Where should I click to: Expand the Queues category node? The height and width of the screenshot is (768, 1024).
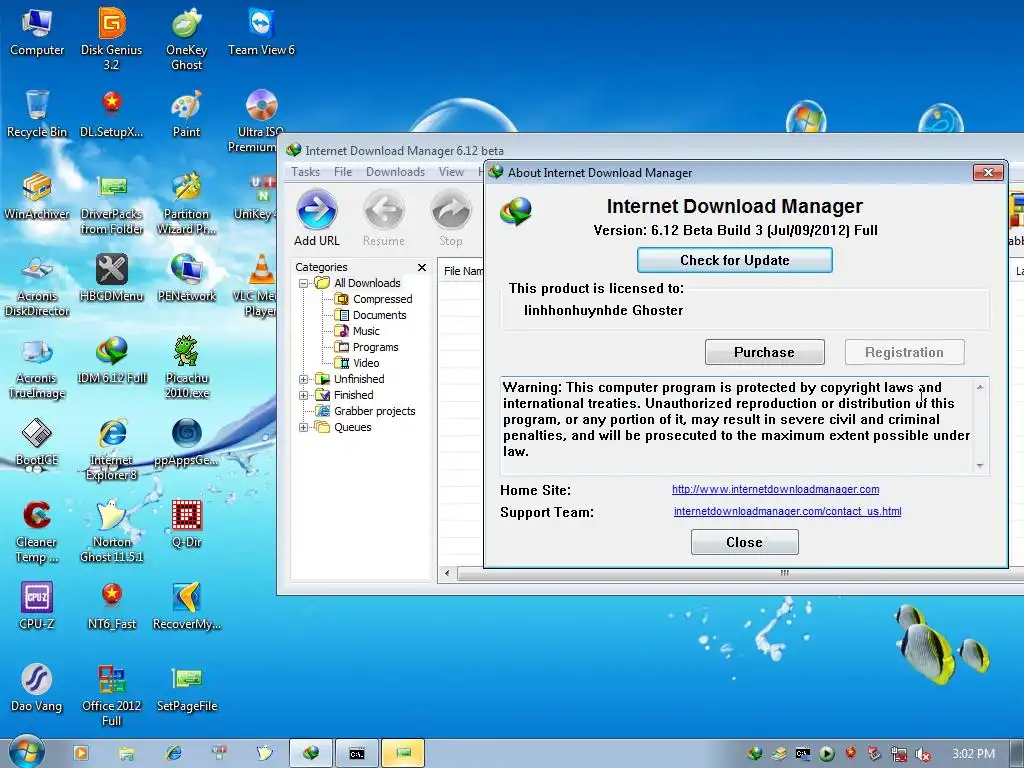pos(303,427)
